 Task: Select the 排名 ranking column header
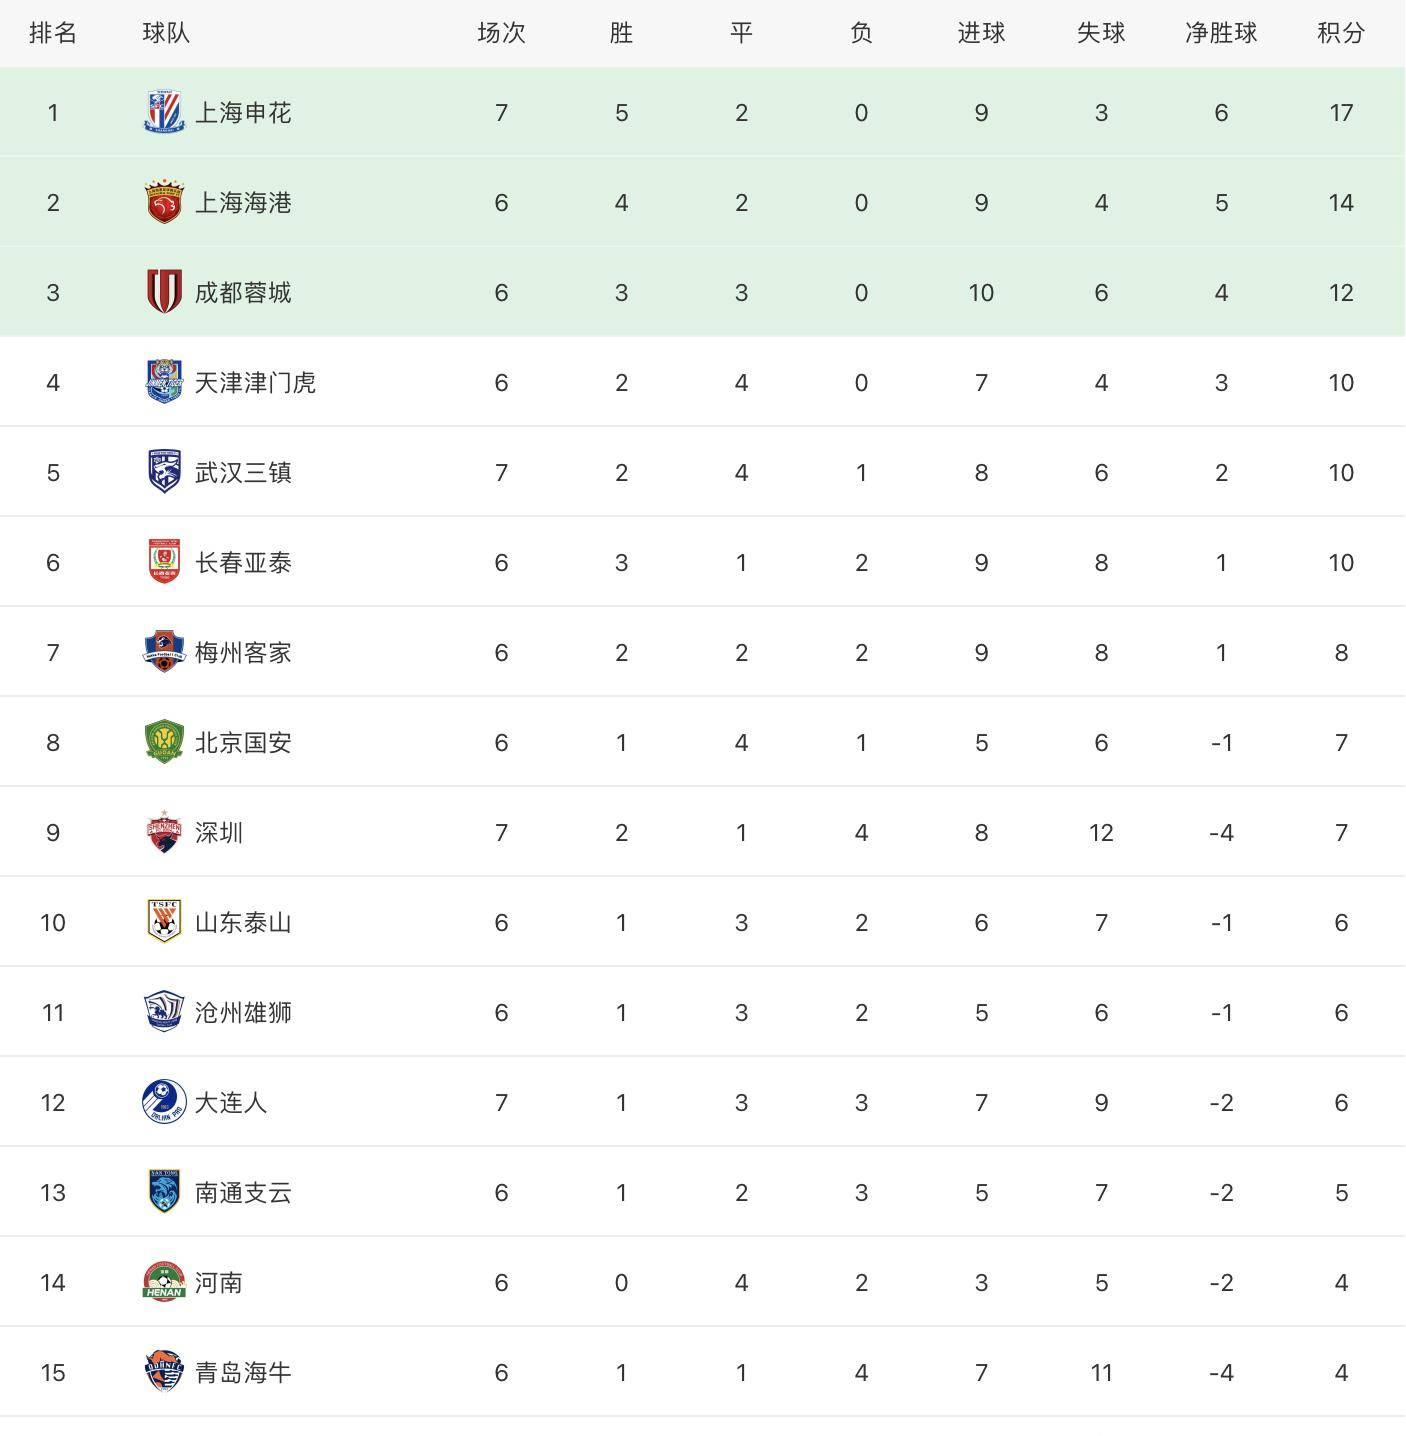[x=53, y=33]
